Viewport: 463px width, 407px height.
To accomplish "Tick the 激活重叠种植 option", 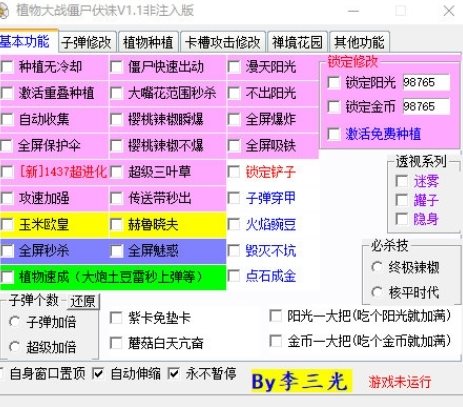I will pyautogui.click(x=7, y=93).
